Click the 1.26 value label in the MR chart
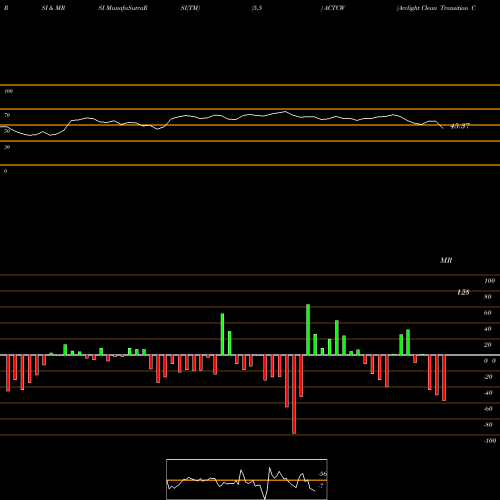Viewport: 500px width, 500px height. pos(463,292)
